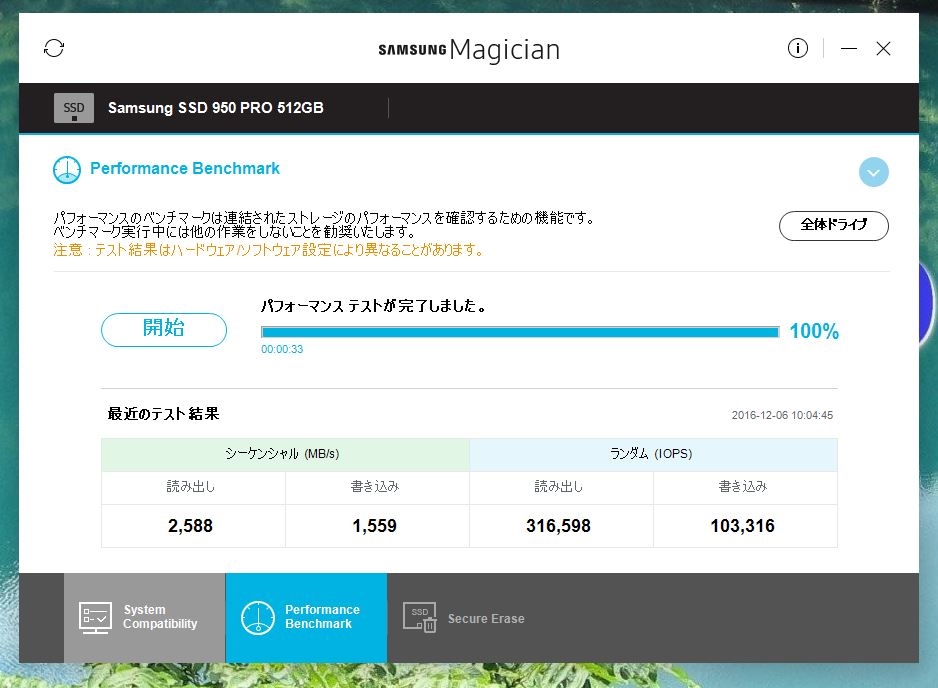
Task: Click the パフォーマンス テストが完了しました status
Action: pos(373,306)
